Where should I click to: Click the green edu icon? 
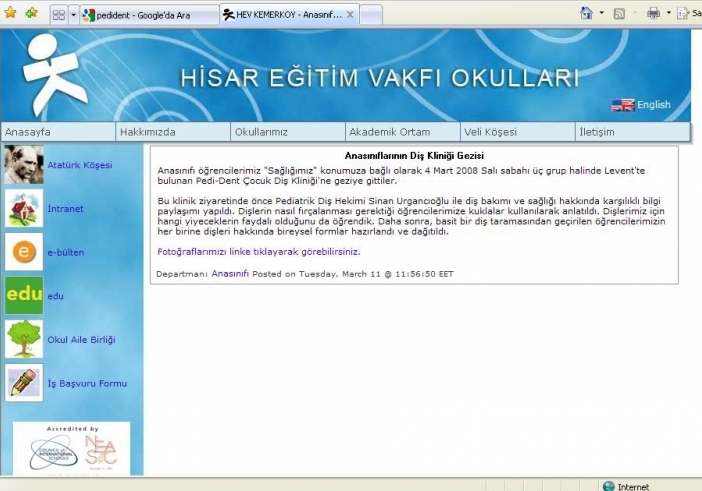coord(24,296)
